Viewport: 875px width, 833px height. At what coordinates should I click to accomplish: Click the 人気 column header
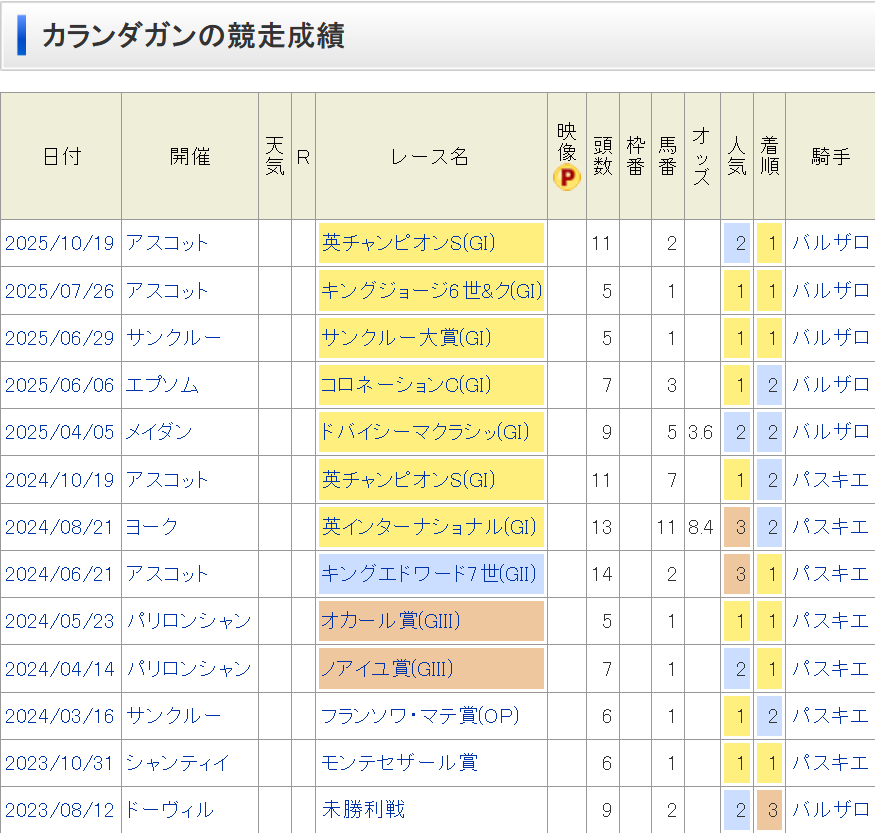737,156
